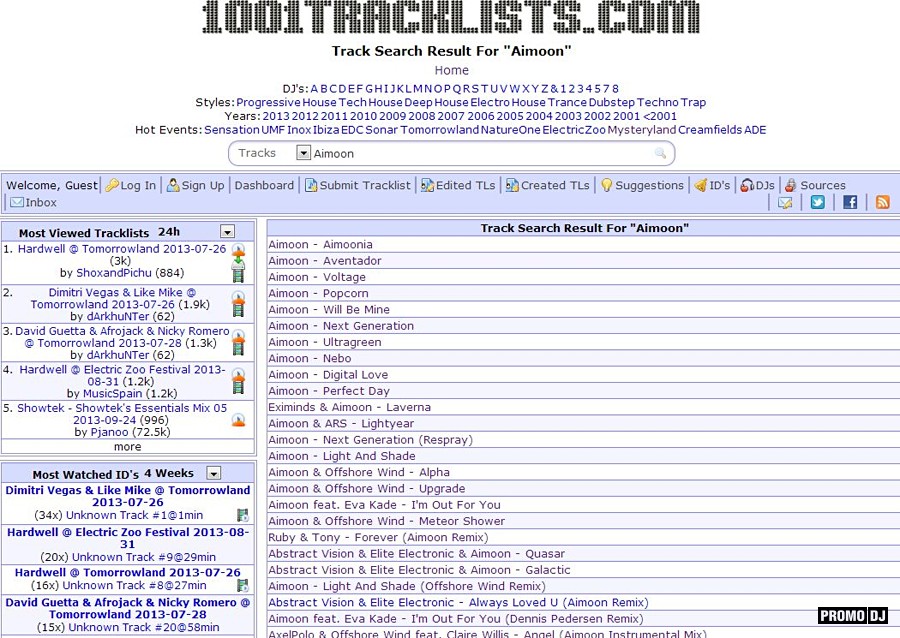Image resolution: width=900 pixels, height=638 pixels.
Task: Open track 'Aimoon - Popcorn'
Action: [x=319, y=293]
